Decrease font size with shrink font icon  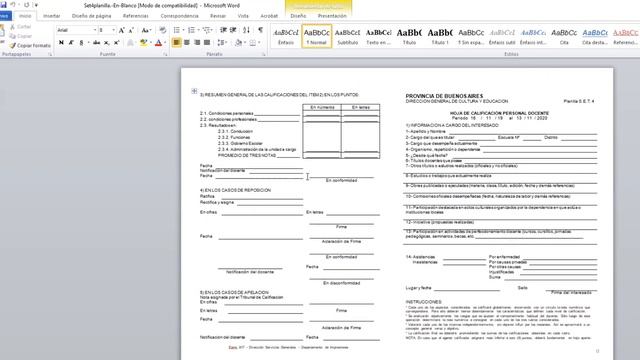pos(131,30)
